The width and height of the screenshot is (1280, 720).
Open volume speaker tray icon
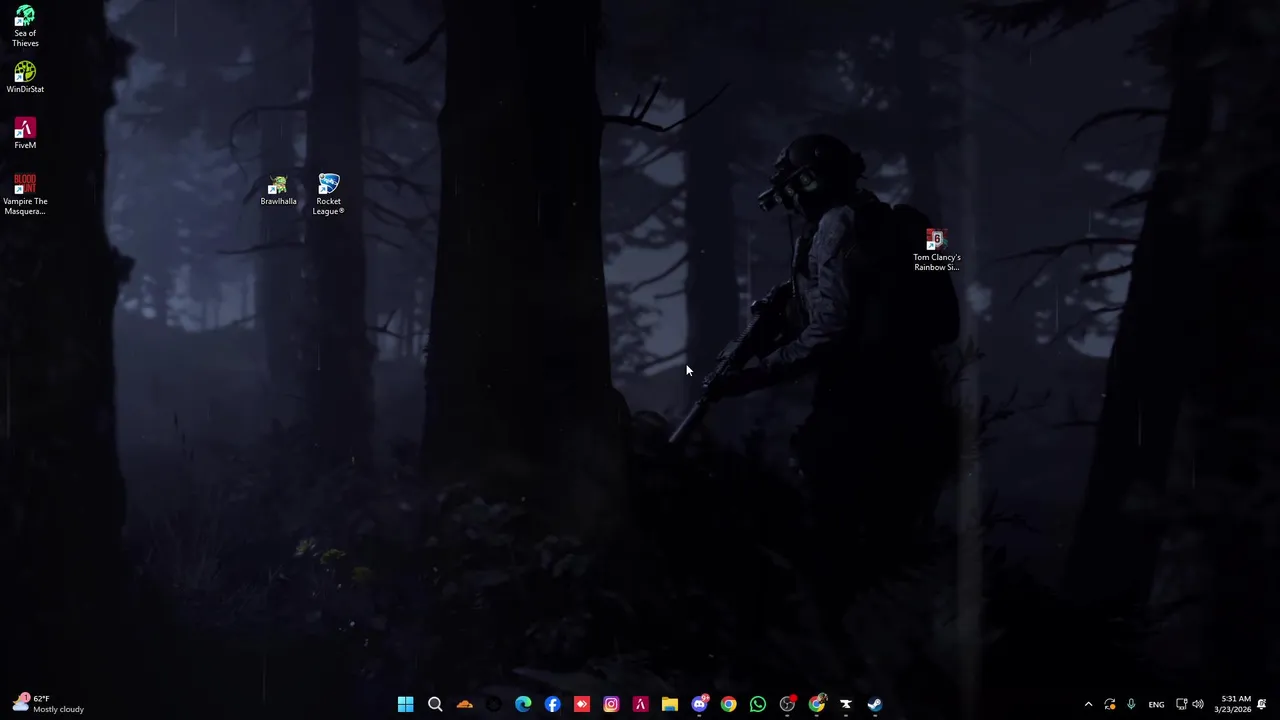pos(1198,704)
